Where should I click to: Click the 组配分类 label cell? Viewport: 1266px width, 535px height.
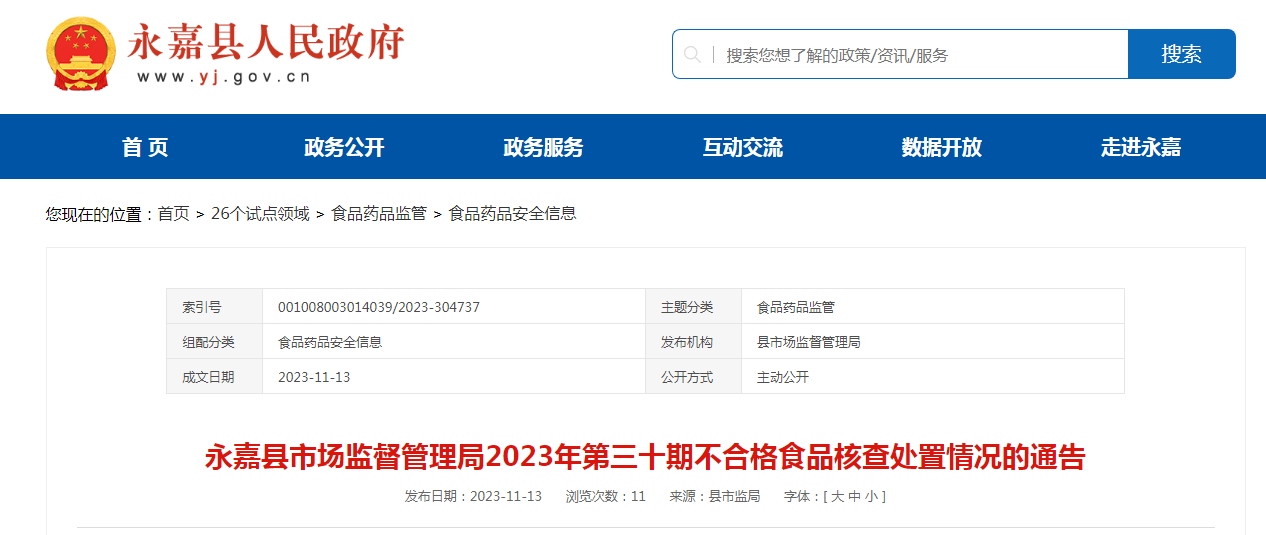(215, 342)
